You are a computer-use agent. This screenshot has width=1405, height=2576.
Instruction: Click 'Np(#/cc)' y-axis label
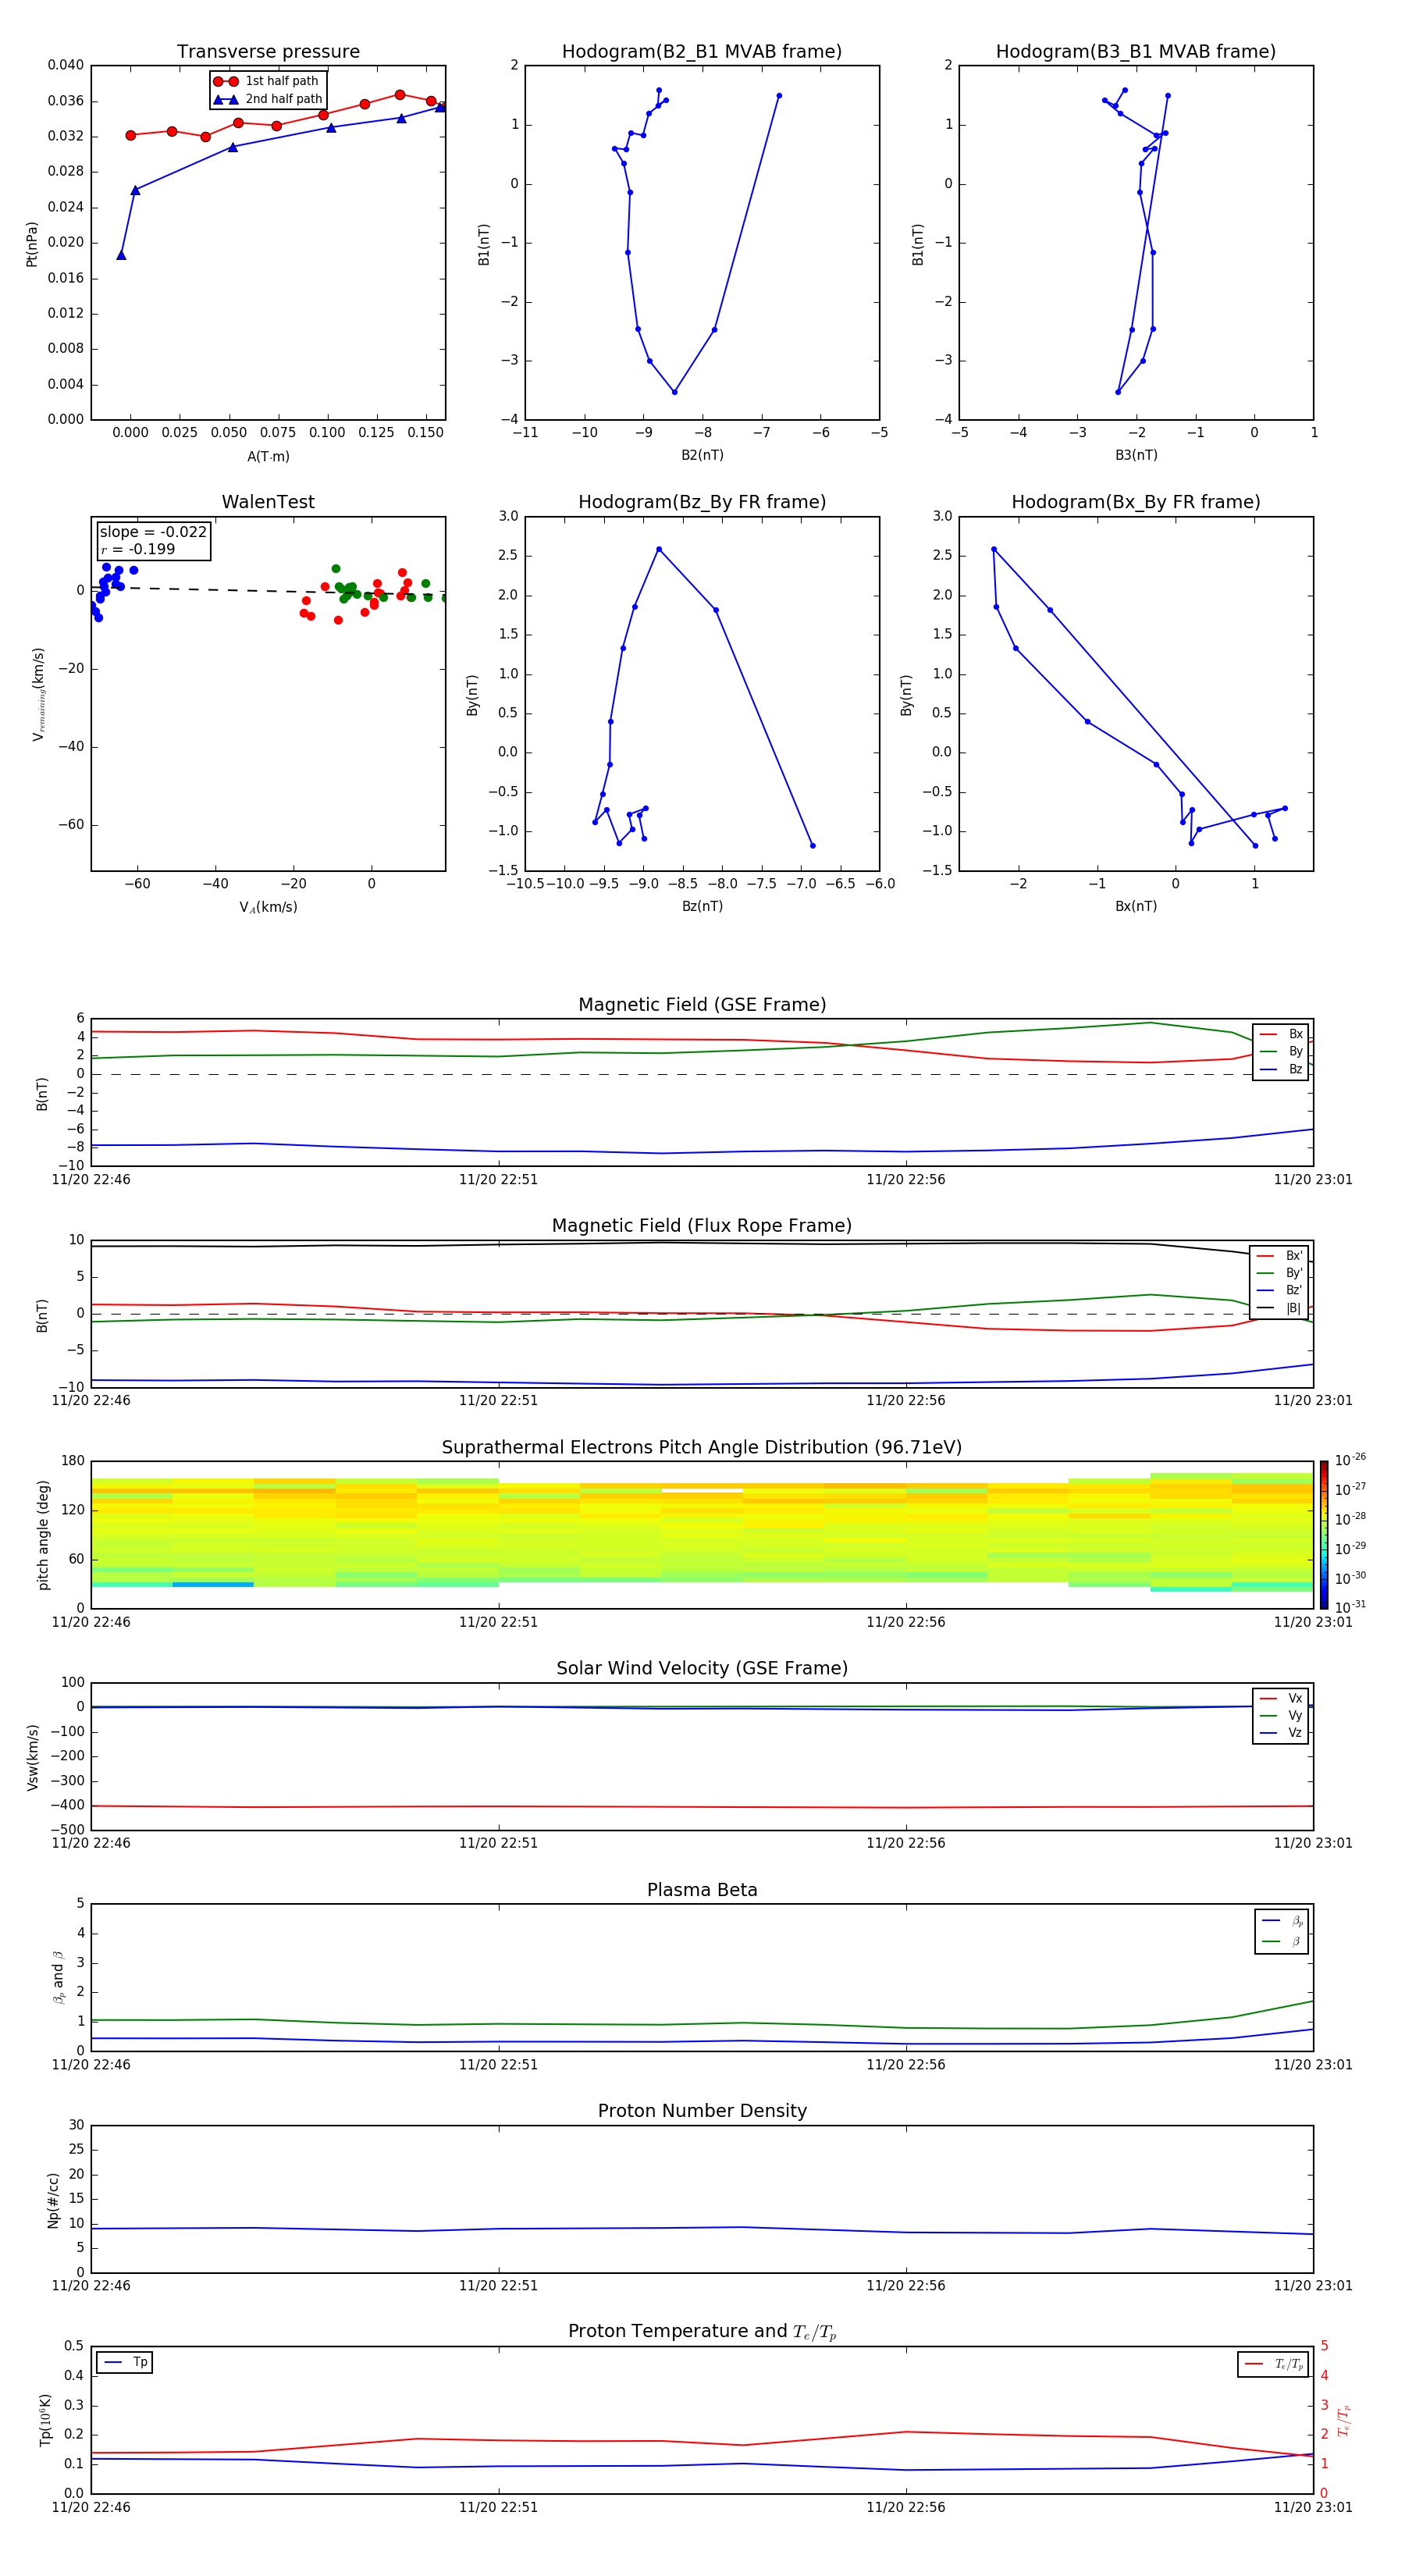(x=53, y=2200)
